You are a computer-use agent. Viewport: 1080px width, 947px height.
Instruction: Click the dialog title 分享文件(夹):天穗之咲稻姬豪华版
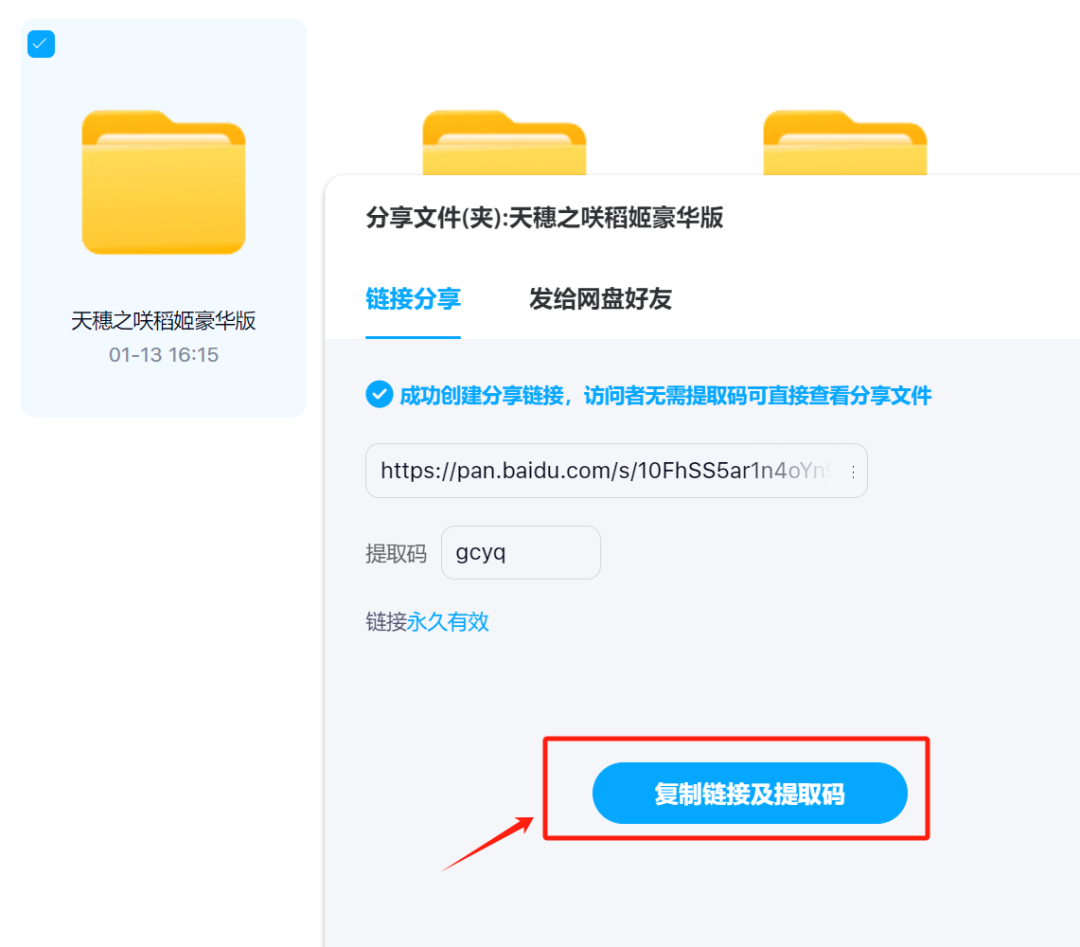tap(544, 218)
